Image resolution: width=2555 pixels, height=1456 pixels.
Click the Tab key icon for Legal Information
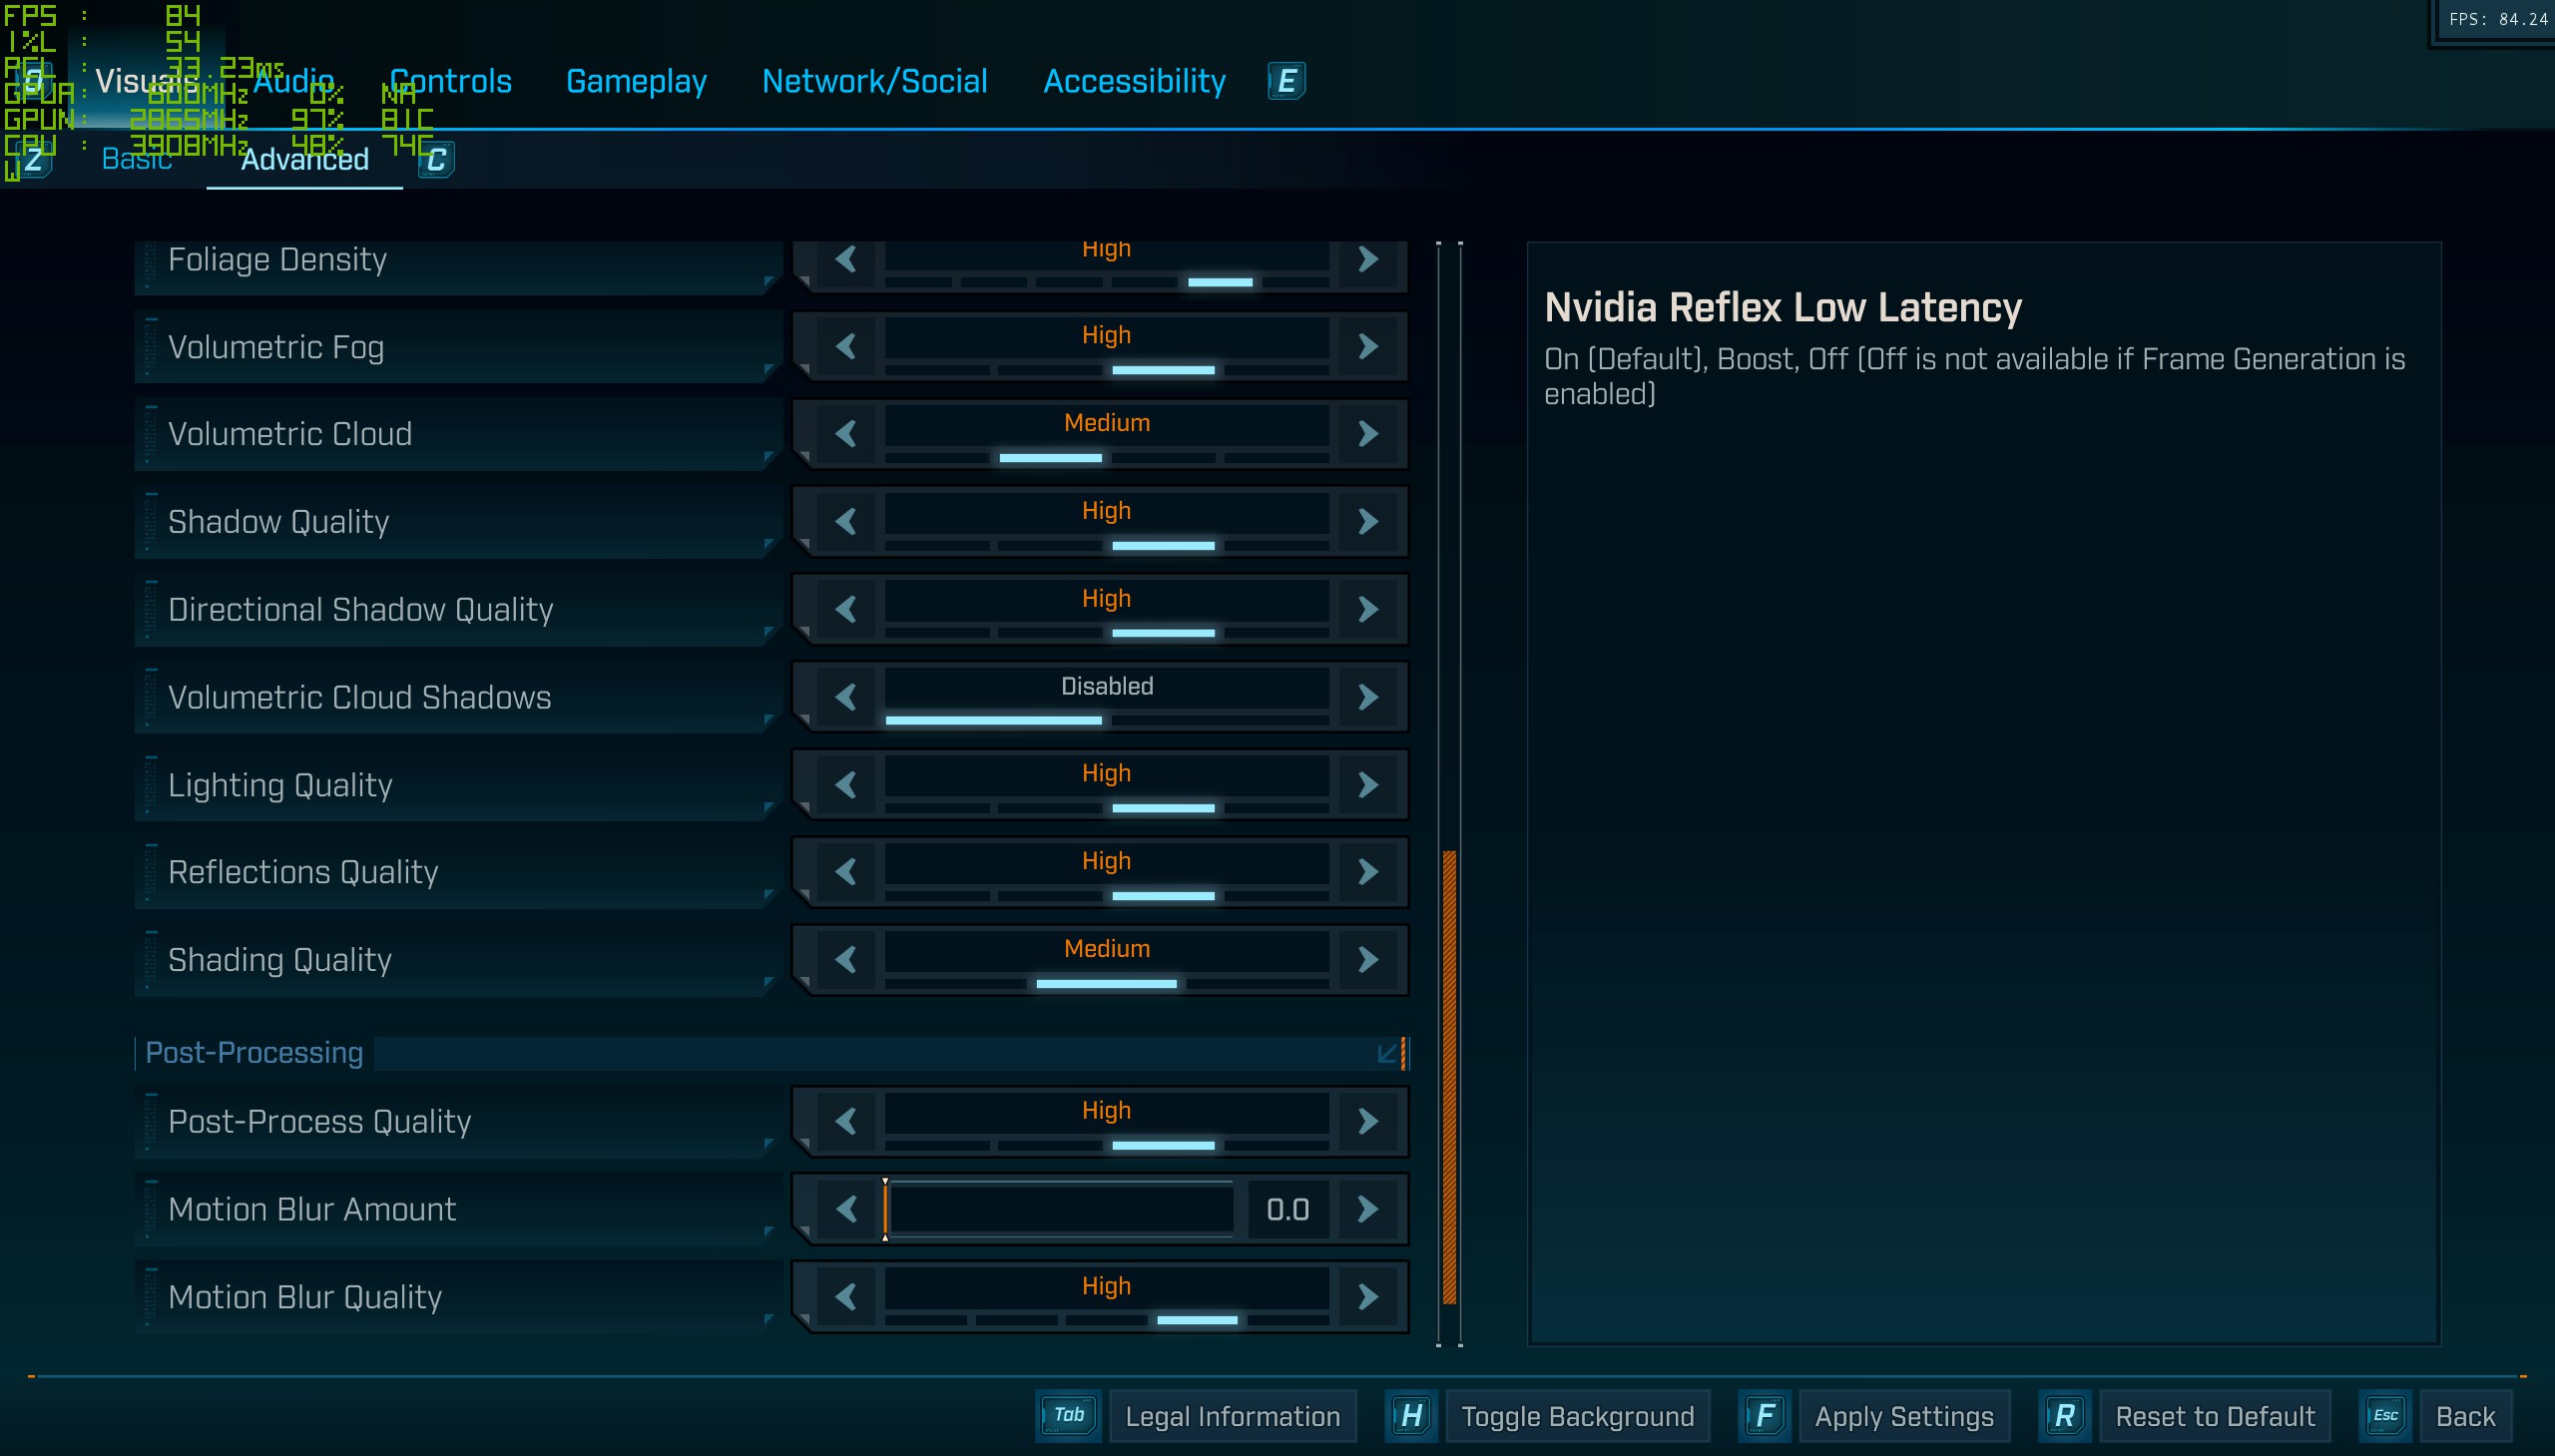point(1068,1415)
